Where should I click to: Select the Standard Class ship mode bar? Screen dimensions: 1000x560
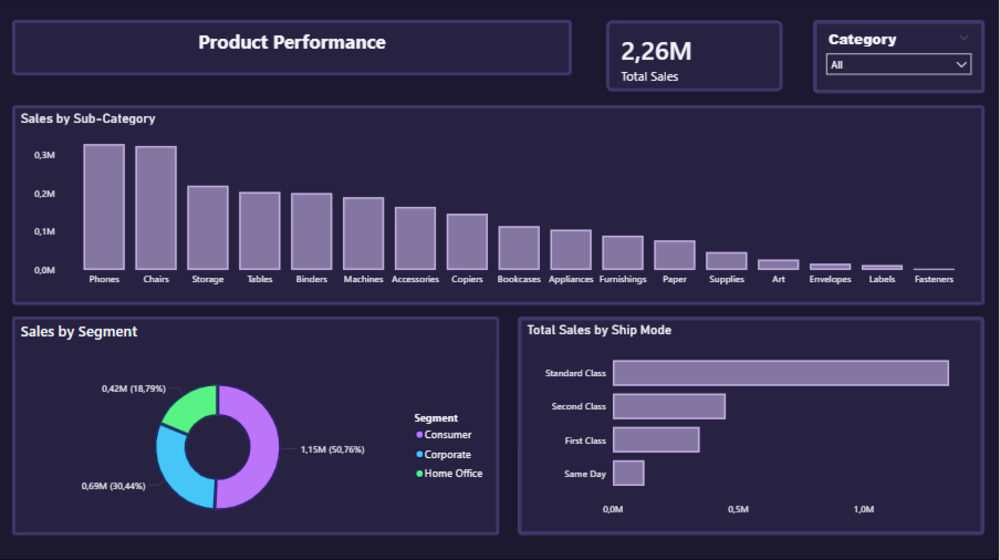coord(781,373)
